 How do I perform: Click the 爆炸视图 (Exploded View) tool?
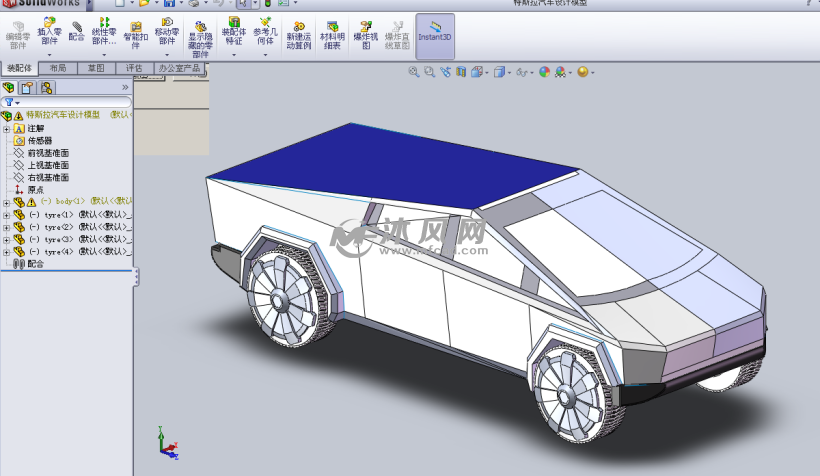pyautogui.click(x=366, y=36)
